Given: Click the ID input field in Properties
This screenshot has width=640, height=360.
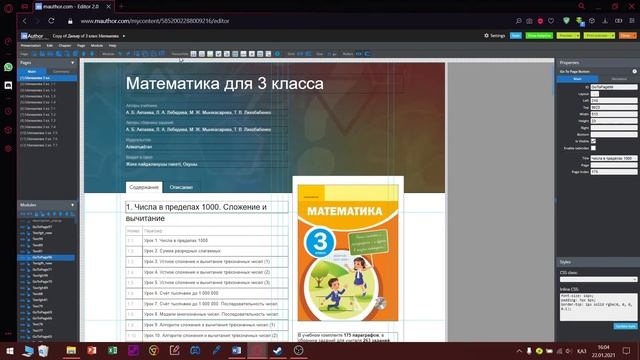Looking at the screenshot, I should [613, 87].
